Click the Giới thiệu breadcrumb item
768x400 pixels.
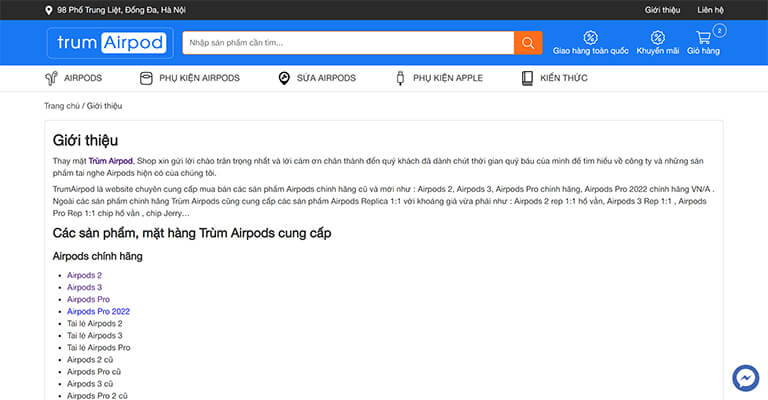tap(105, 106)
